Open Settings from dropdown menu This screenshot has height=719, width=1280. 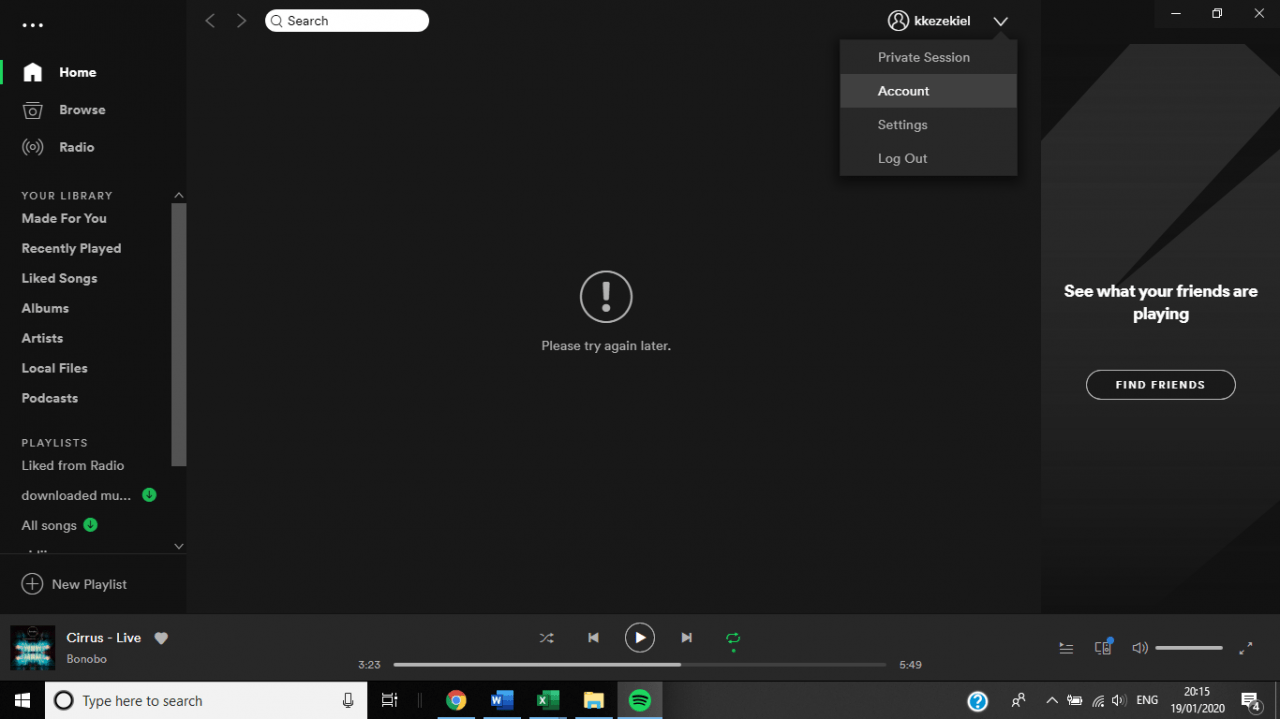(x=928, y=125)
